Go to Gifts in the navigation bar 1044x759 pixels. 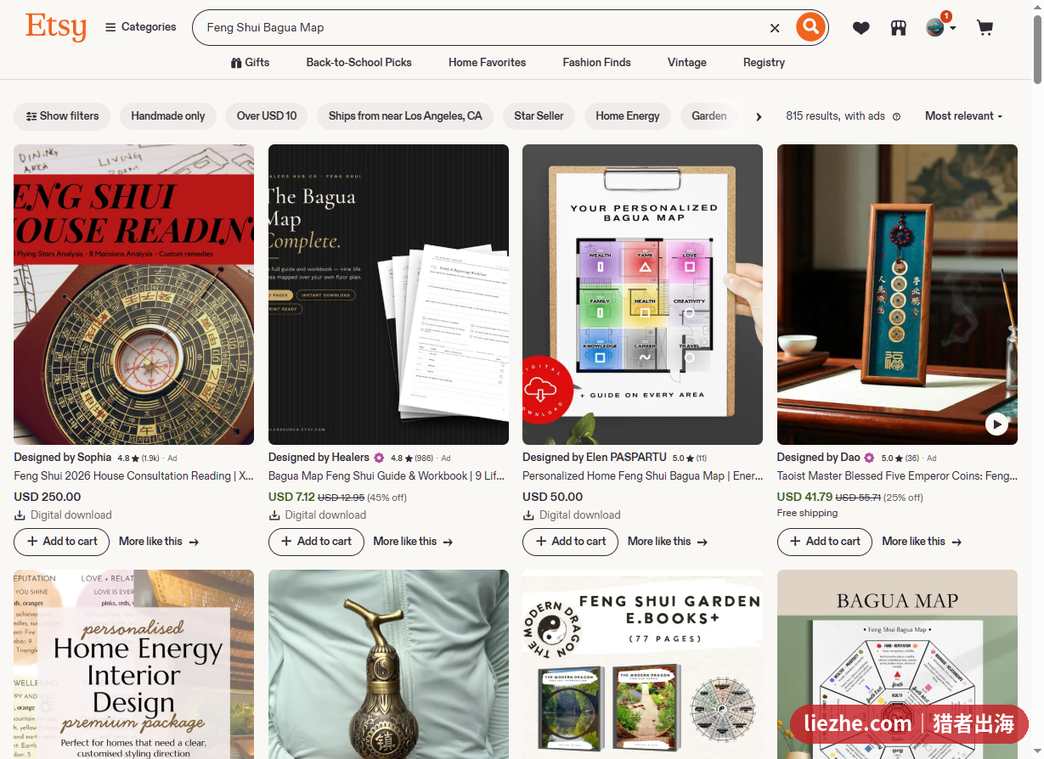click(250, 62)
